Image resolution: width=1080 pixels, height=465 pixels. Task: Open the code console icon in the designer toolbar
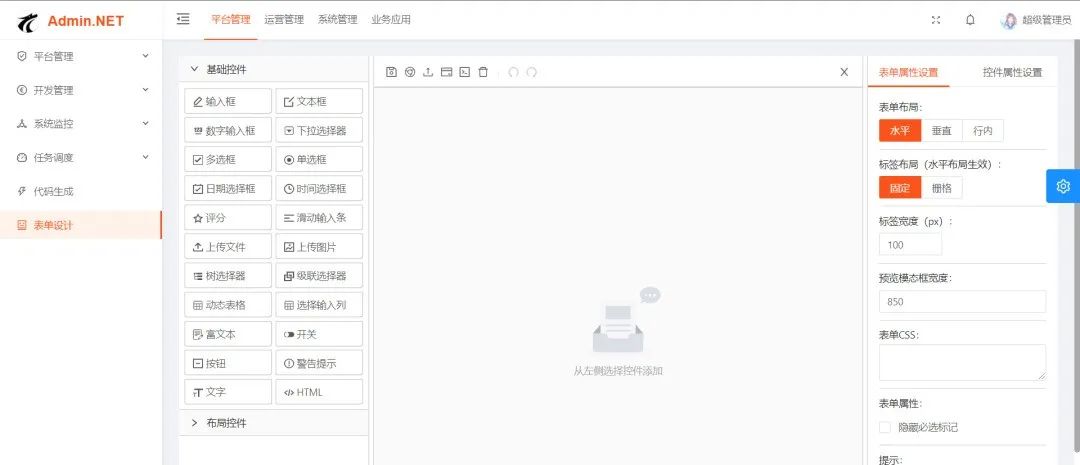(465, 72)
